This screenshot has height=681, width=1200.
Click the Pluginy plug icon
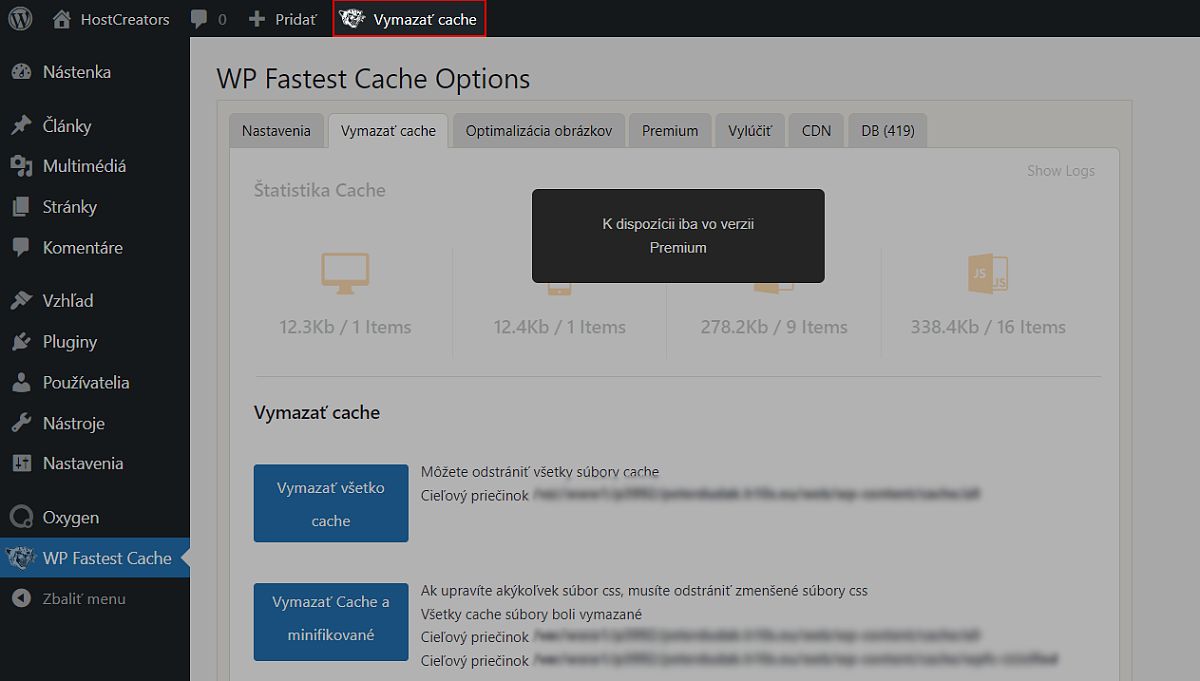pos(21,342)
